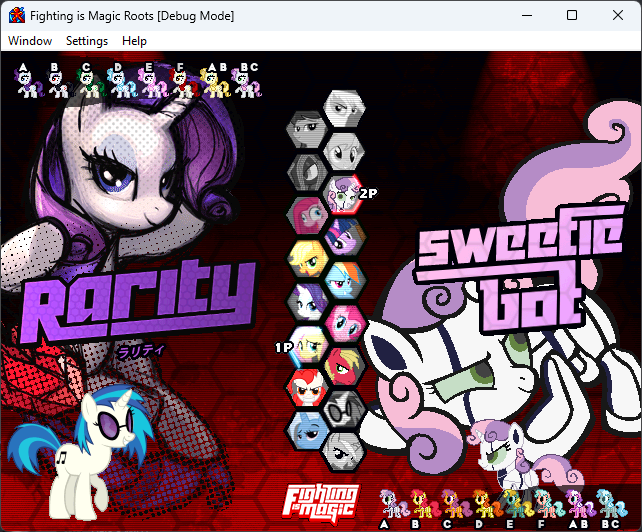Click the Fighting is Magic logo
This screenshot has width=642, height=532.
coord(321,504)
